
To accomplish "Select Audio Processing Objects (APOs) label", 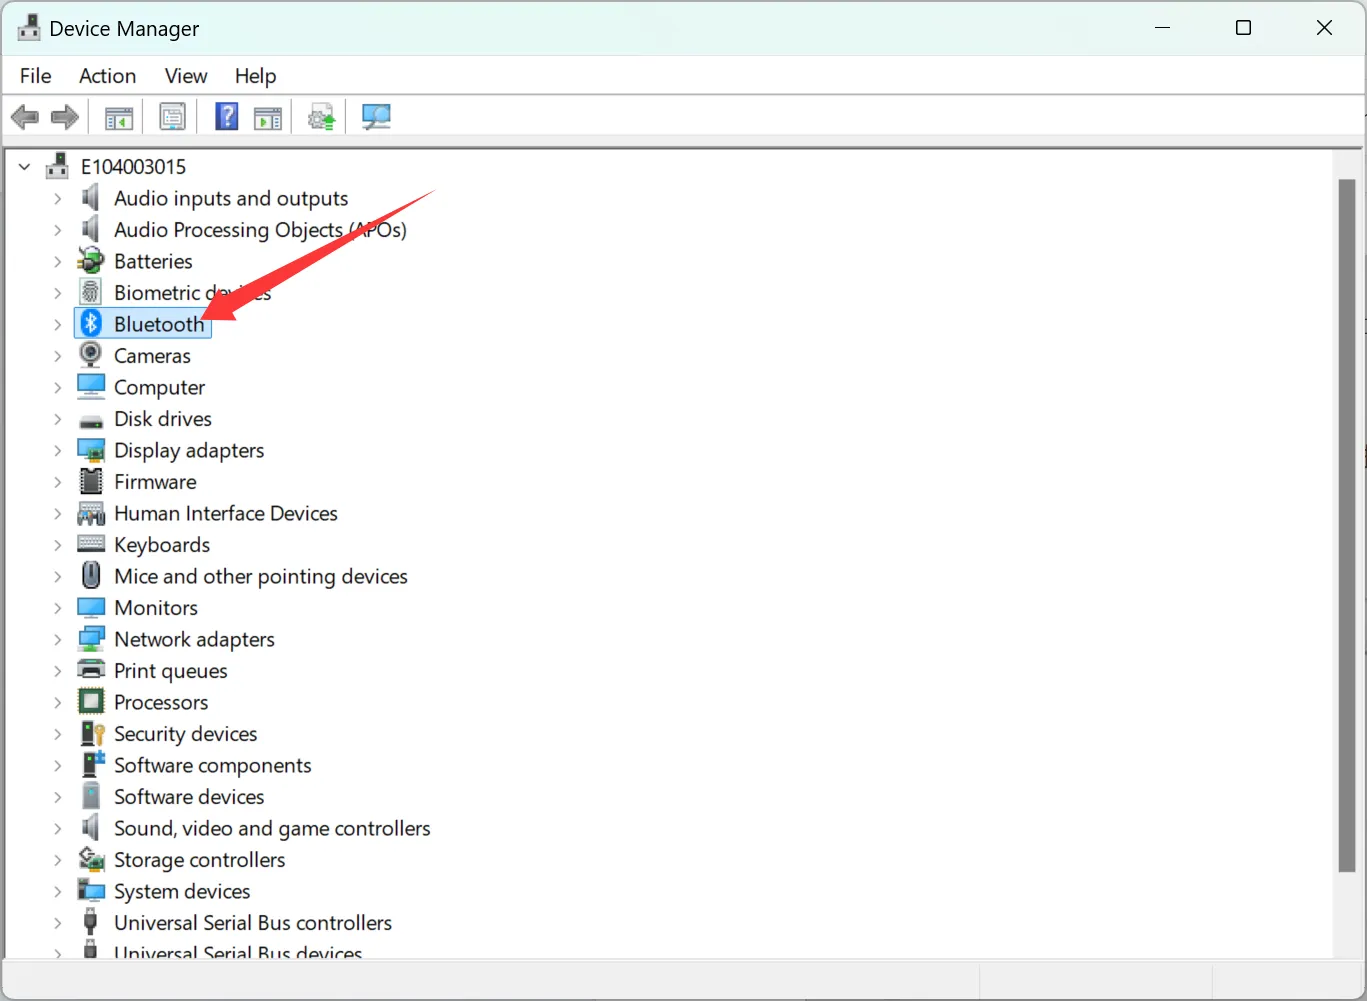I will coord(260,230).
